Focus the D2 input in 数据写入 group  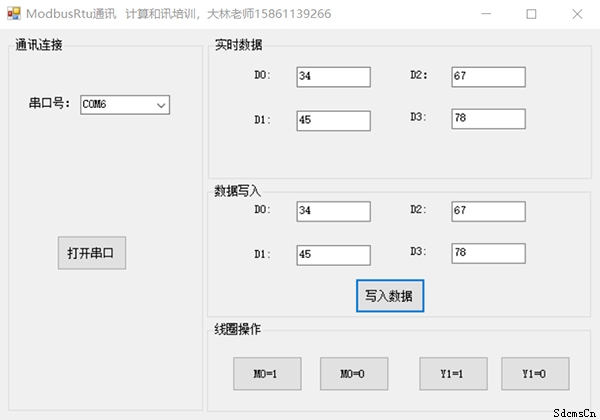(x=488, y=212)
